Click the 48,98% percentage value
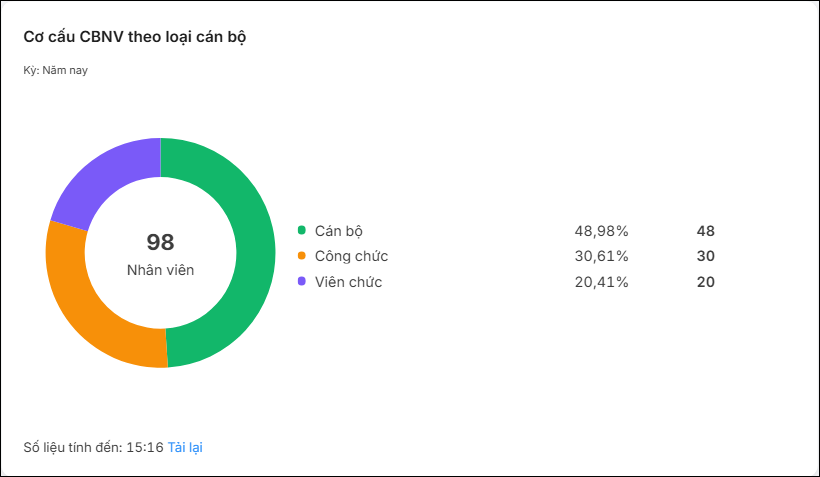This screenshot has height=477, width=820. pyautogui.click(x=601, y=231)
